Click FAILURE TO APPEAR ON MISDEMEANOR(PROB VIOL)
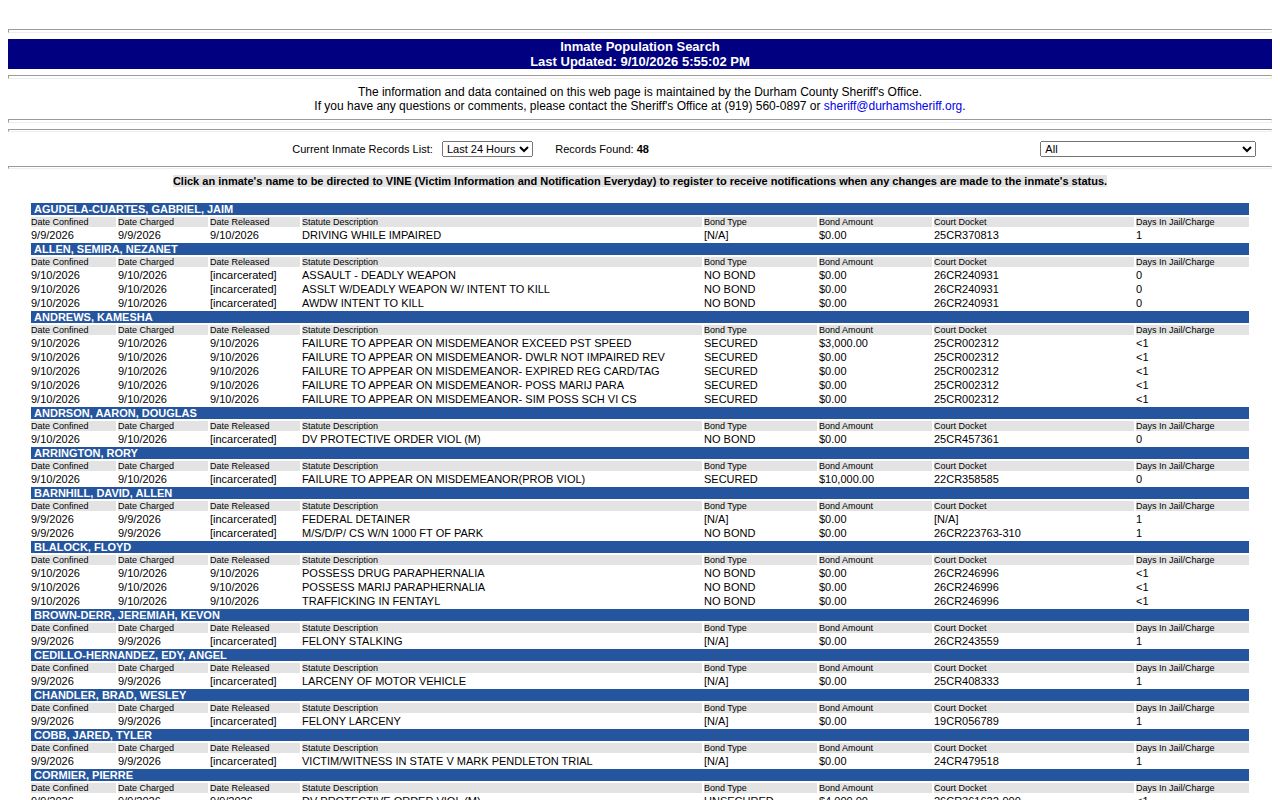 [443, 479]
